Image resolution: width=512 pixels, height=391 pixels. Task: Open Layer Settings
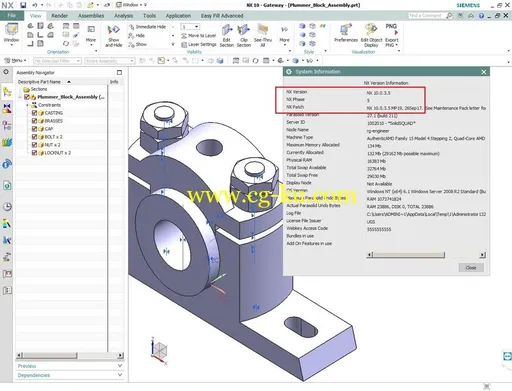pyautogui.click(x=199, y=44)
